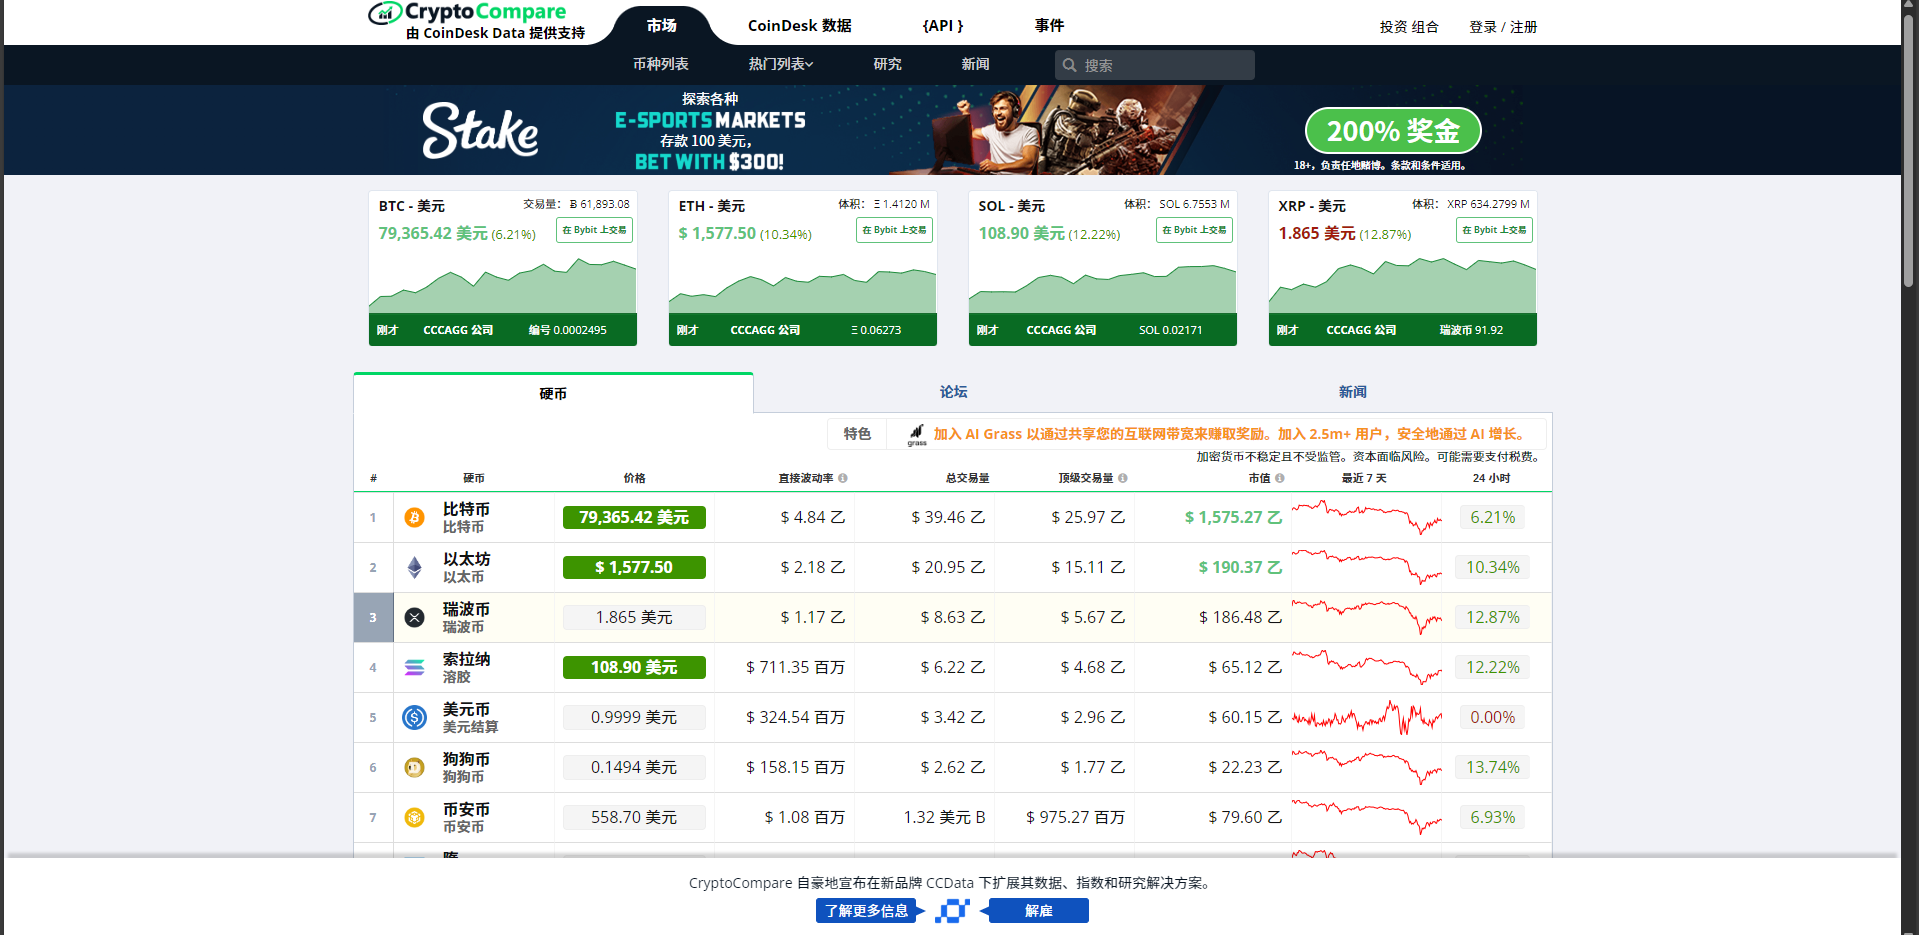Click the 解雇 dismiss button
The image size is (1919, 935).
pyautogui.click(x=1038, y=911)
